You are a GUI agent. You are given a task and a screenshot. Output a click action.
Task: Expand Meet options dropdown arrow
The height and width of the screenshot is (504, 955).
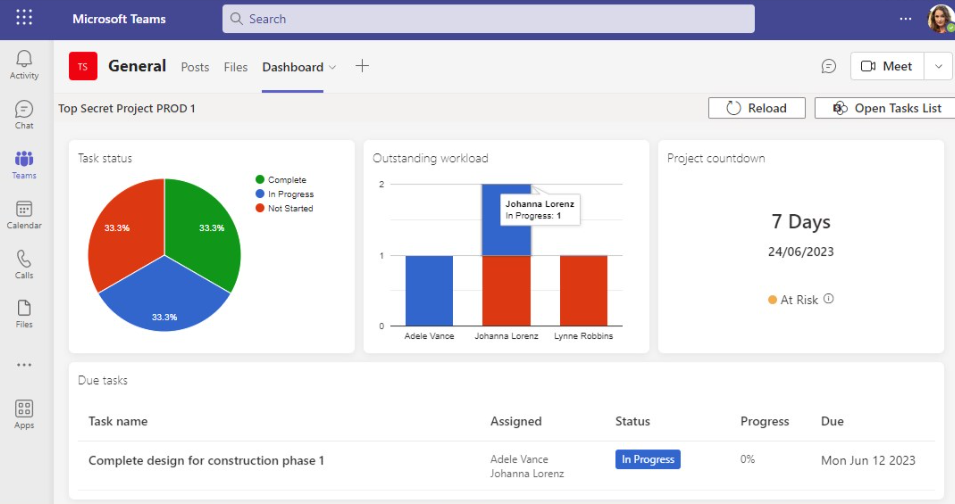(x=938, y=66)
